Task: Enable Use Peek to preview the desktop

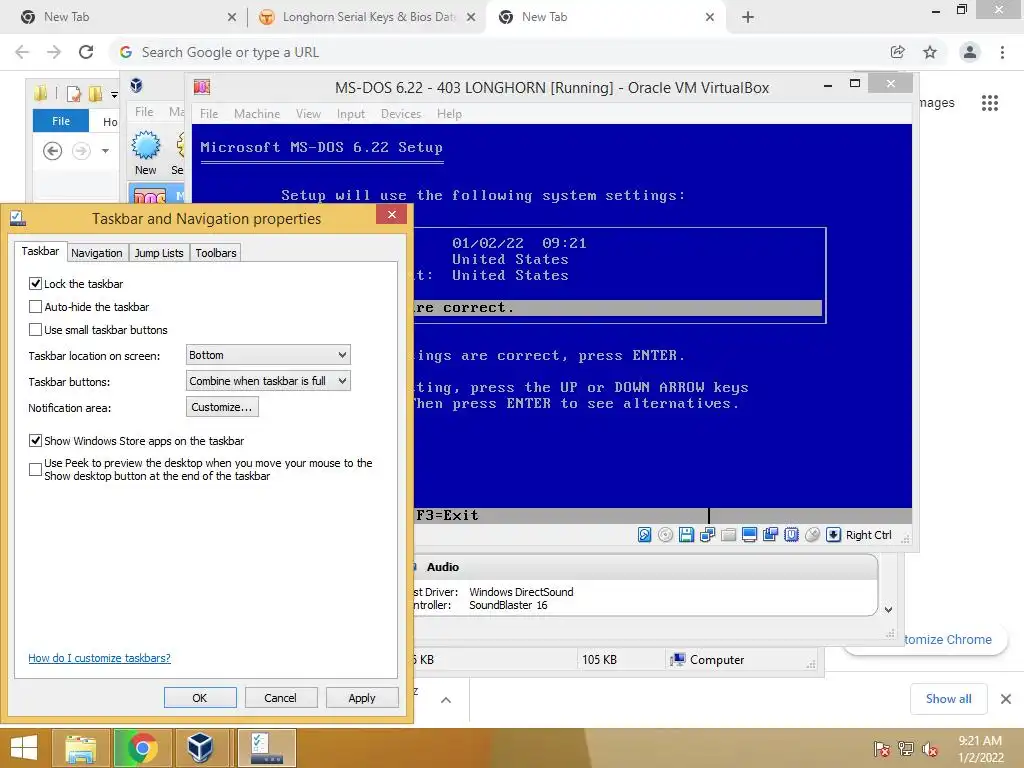Action: [x=35, y=470]
